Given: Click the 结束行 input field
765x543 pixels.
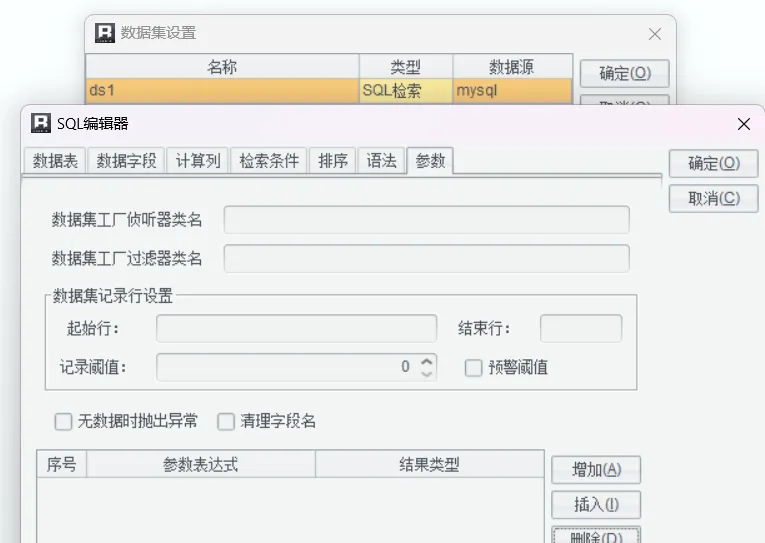Looking at the screenshot, I should 581,328.
